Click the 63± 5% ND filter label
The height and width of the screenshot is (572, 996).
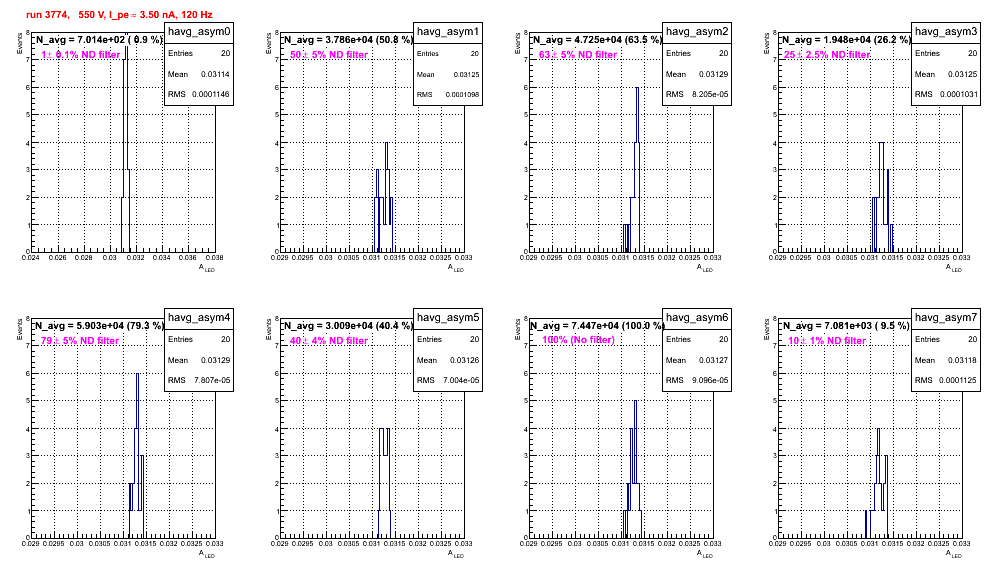pyautogui.click(x=578, y=55)
